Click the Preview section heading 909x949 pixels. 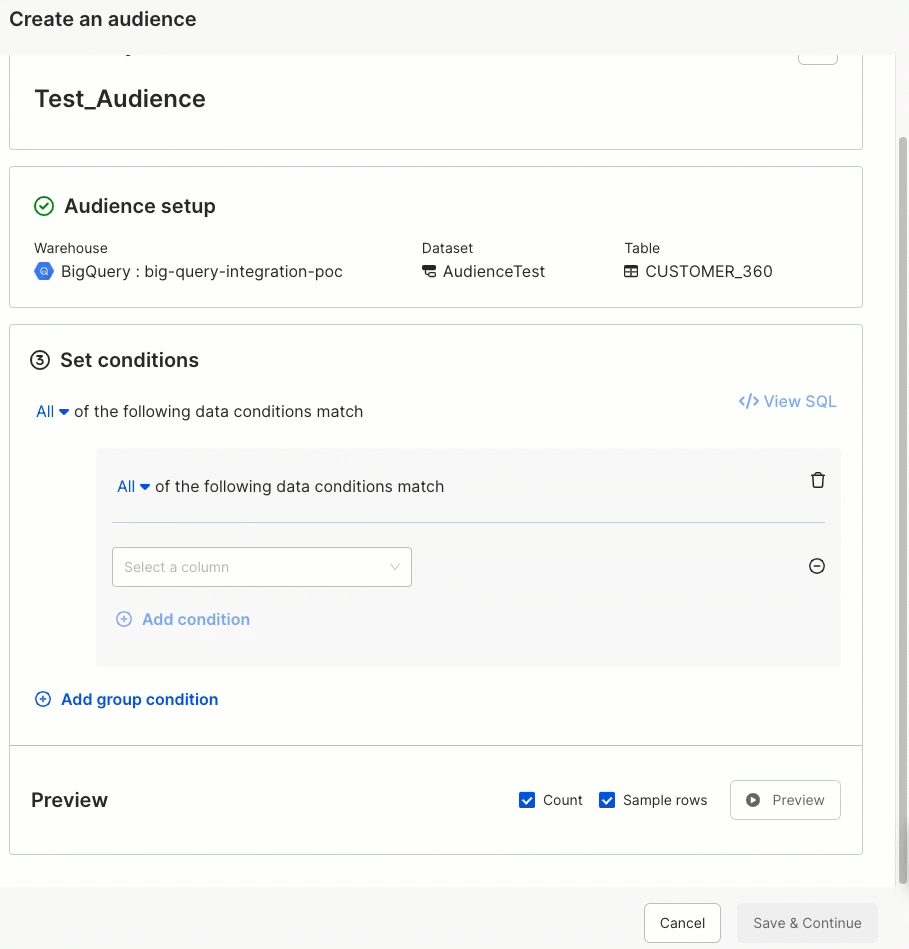70,800
